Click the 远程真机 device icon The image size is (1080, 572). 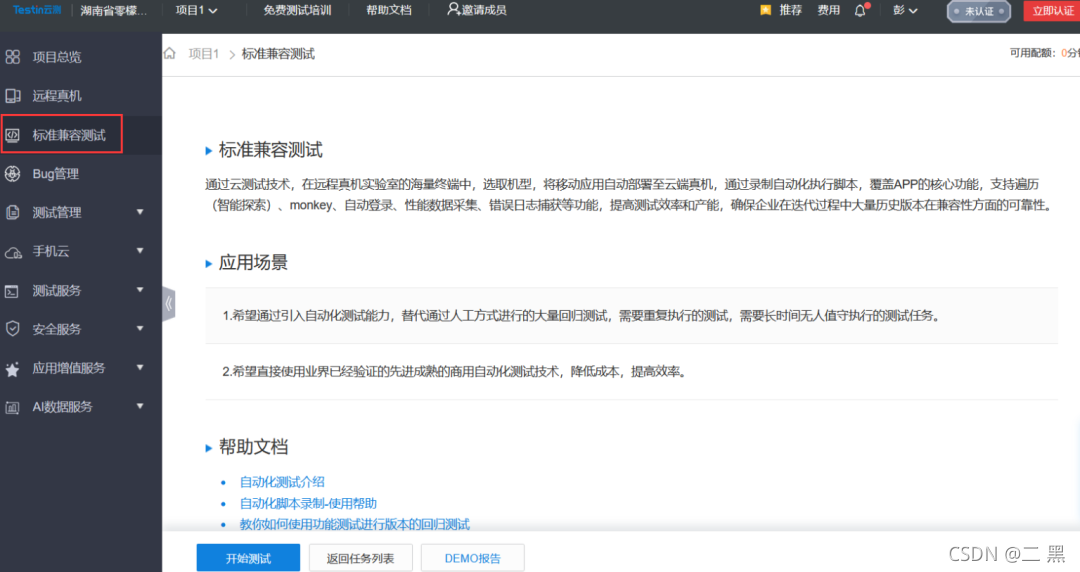point(12,96)
